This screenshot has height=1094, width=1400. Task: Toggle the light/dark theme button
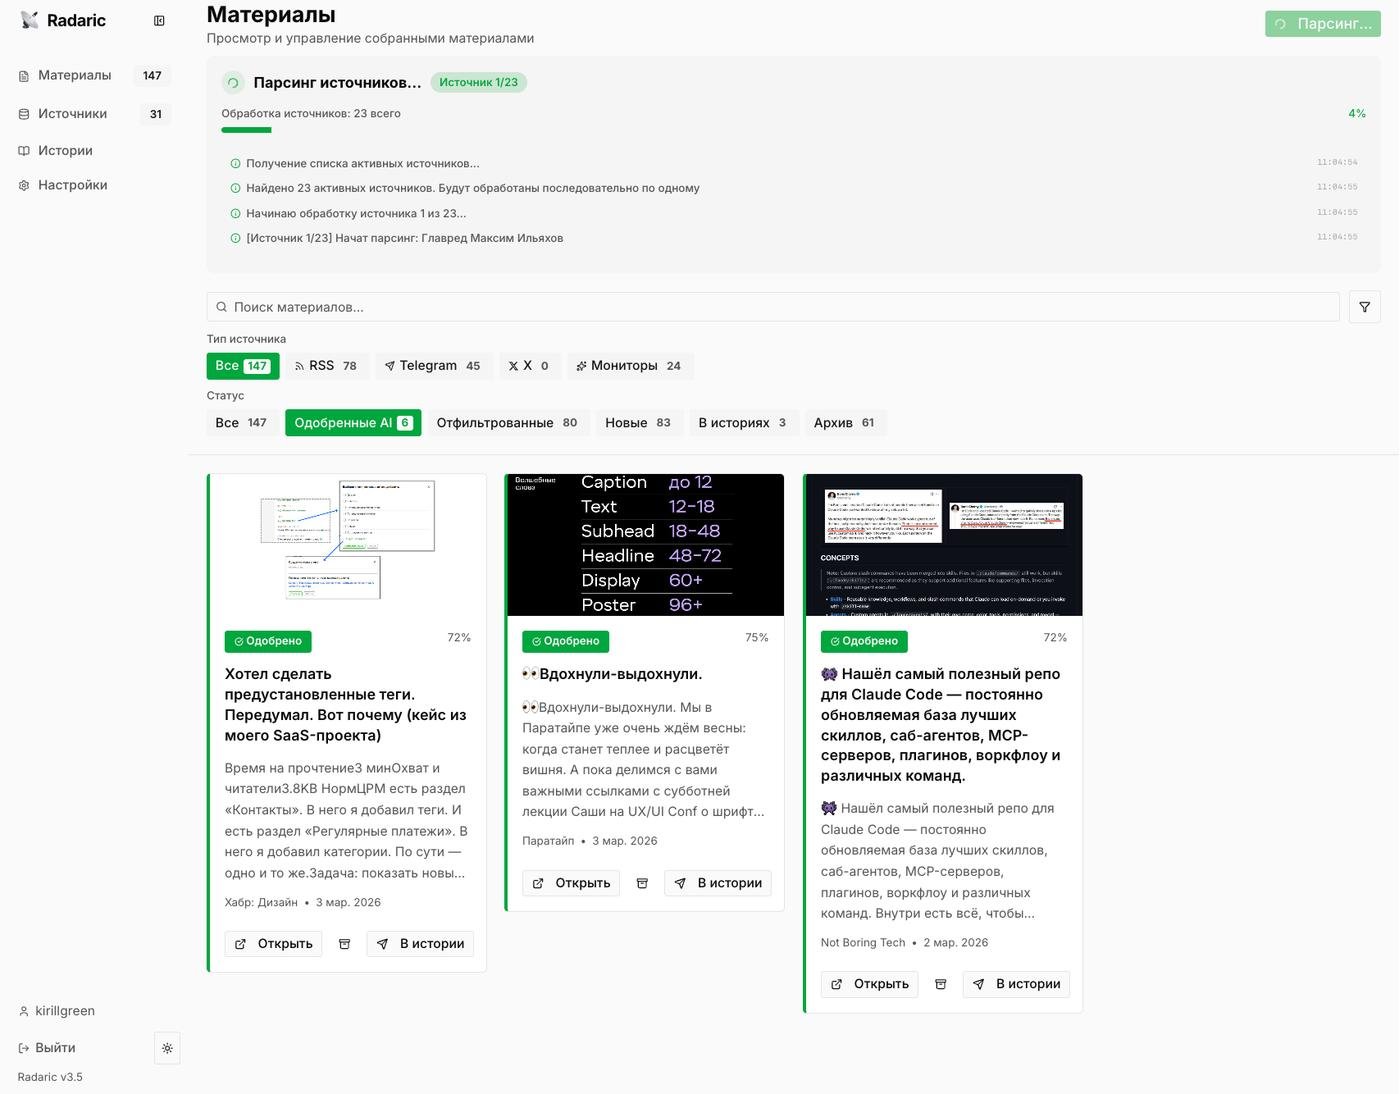[x=167, y=1048]
